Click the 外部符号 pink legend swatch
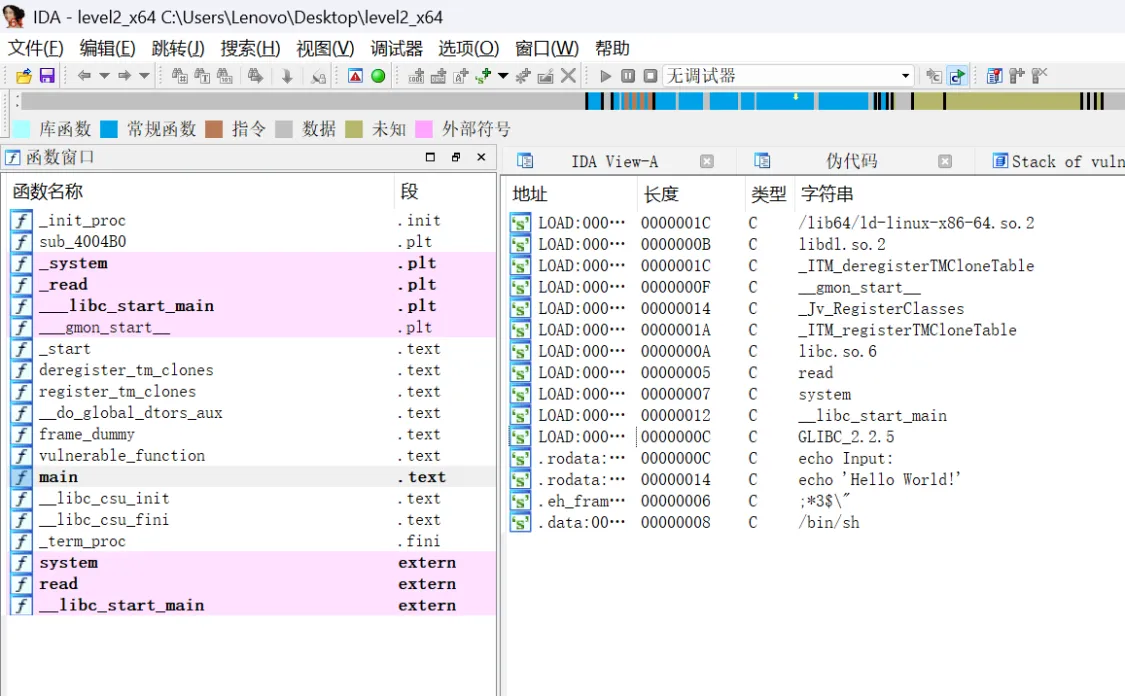The height and width of the screenshot is (696, 1125). 424,129
